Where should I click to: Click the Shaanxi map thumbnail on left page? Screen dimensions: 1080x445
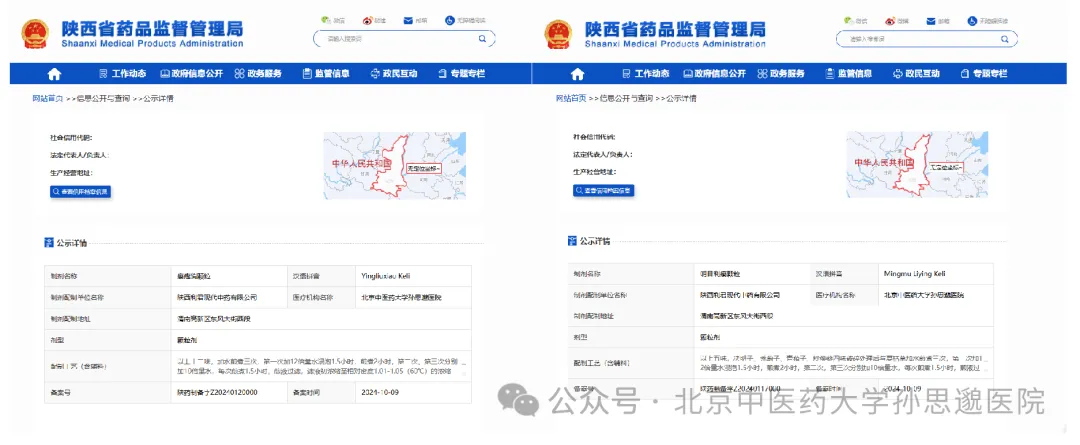tap(395, 165)
